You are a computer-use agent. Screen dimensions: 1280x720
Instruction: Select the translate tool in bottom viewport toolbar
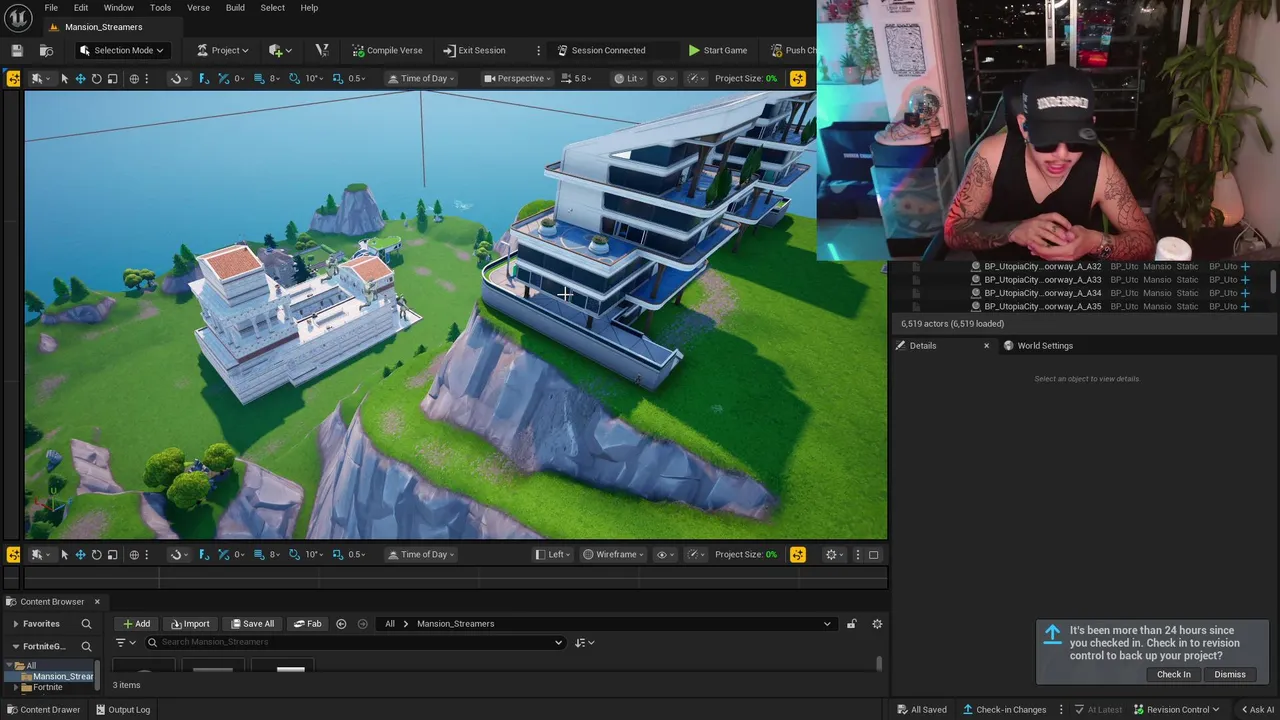tap(80, 555)
